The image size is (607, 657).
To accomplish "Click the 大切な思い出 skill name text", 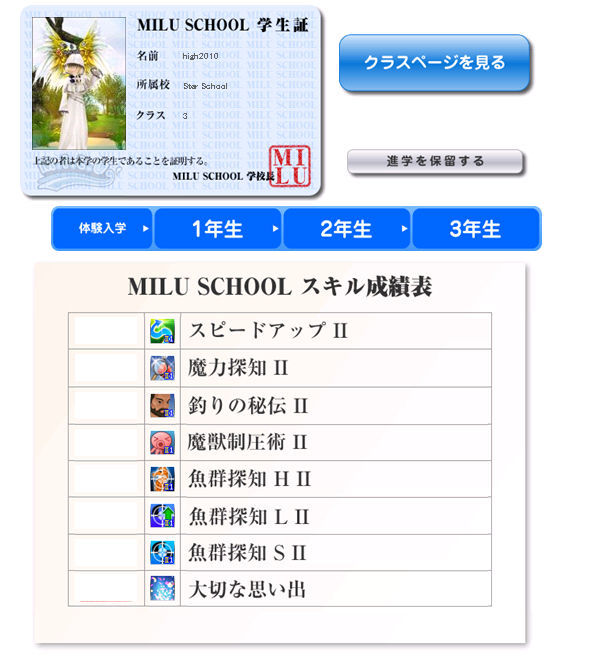I will tap(246, 589).
